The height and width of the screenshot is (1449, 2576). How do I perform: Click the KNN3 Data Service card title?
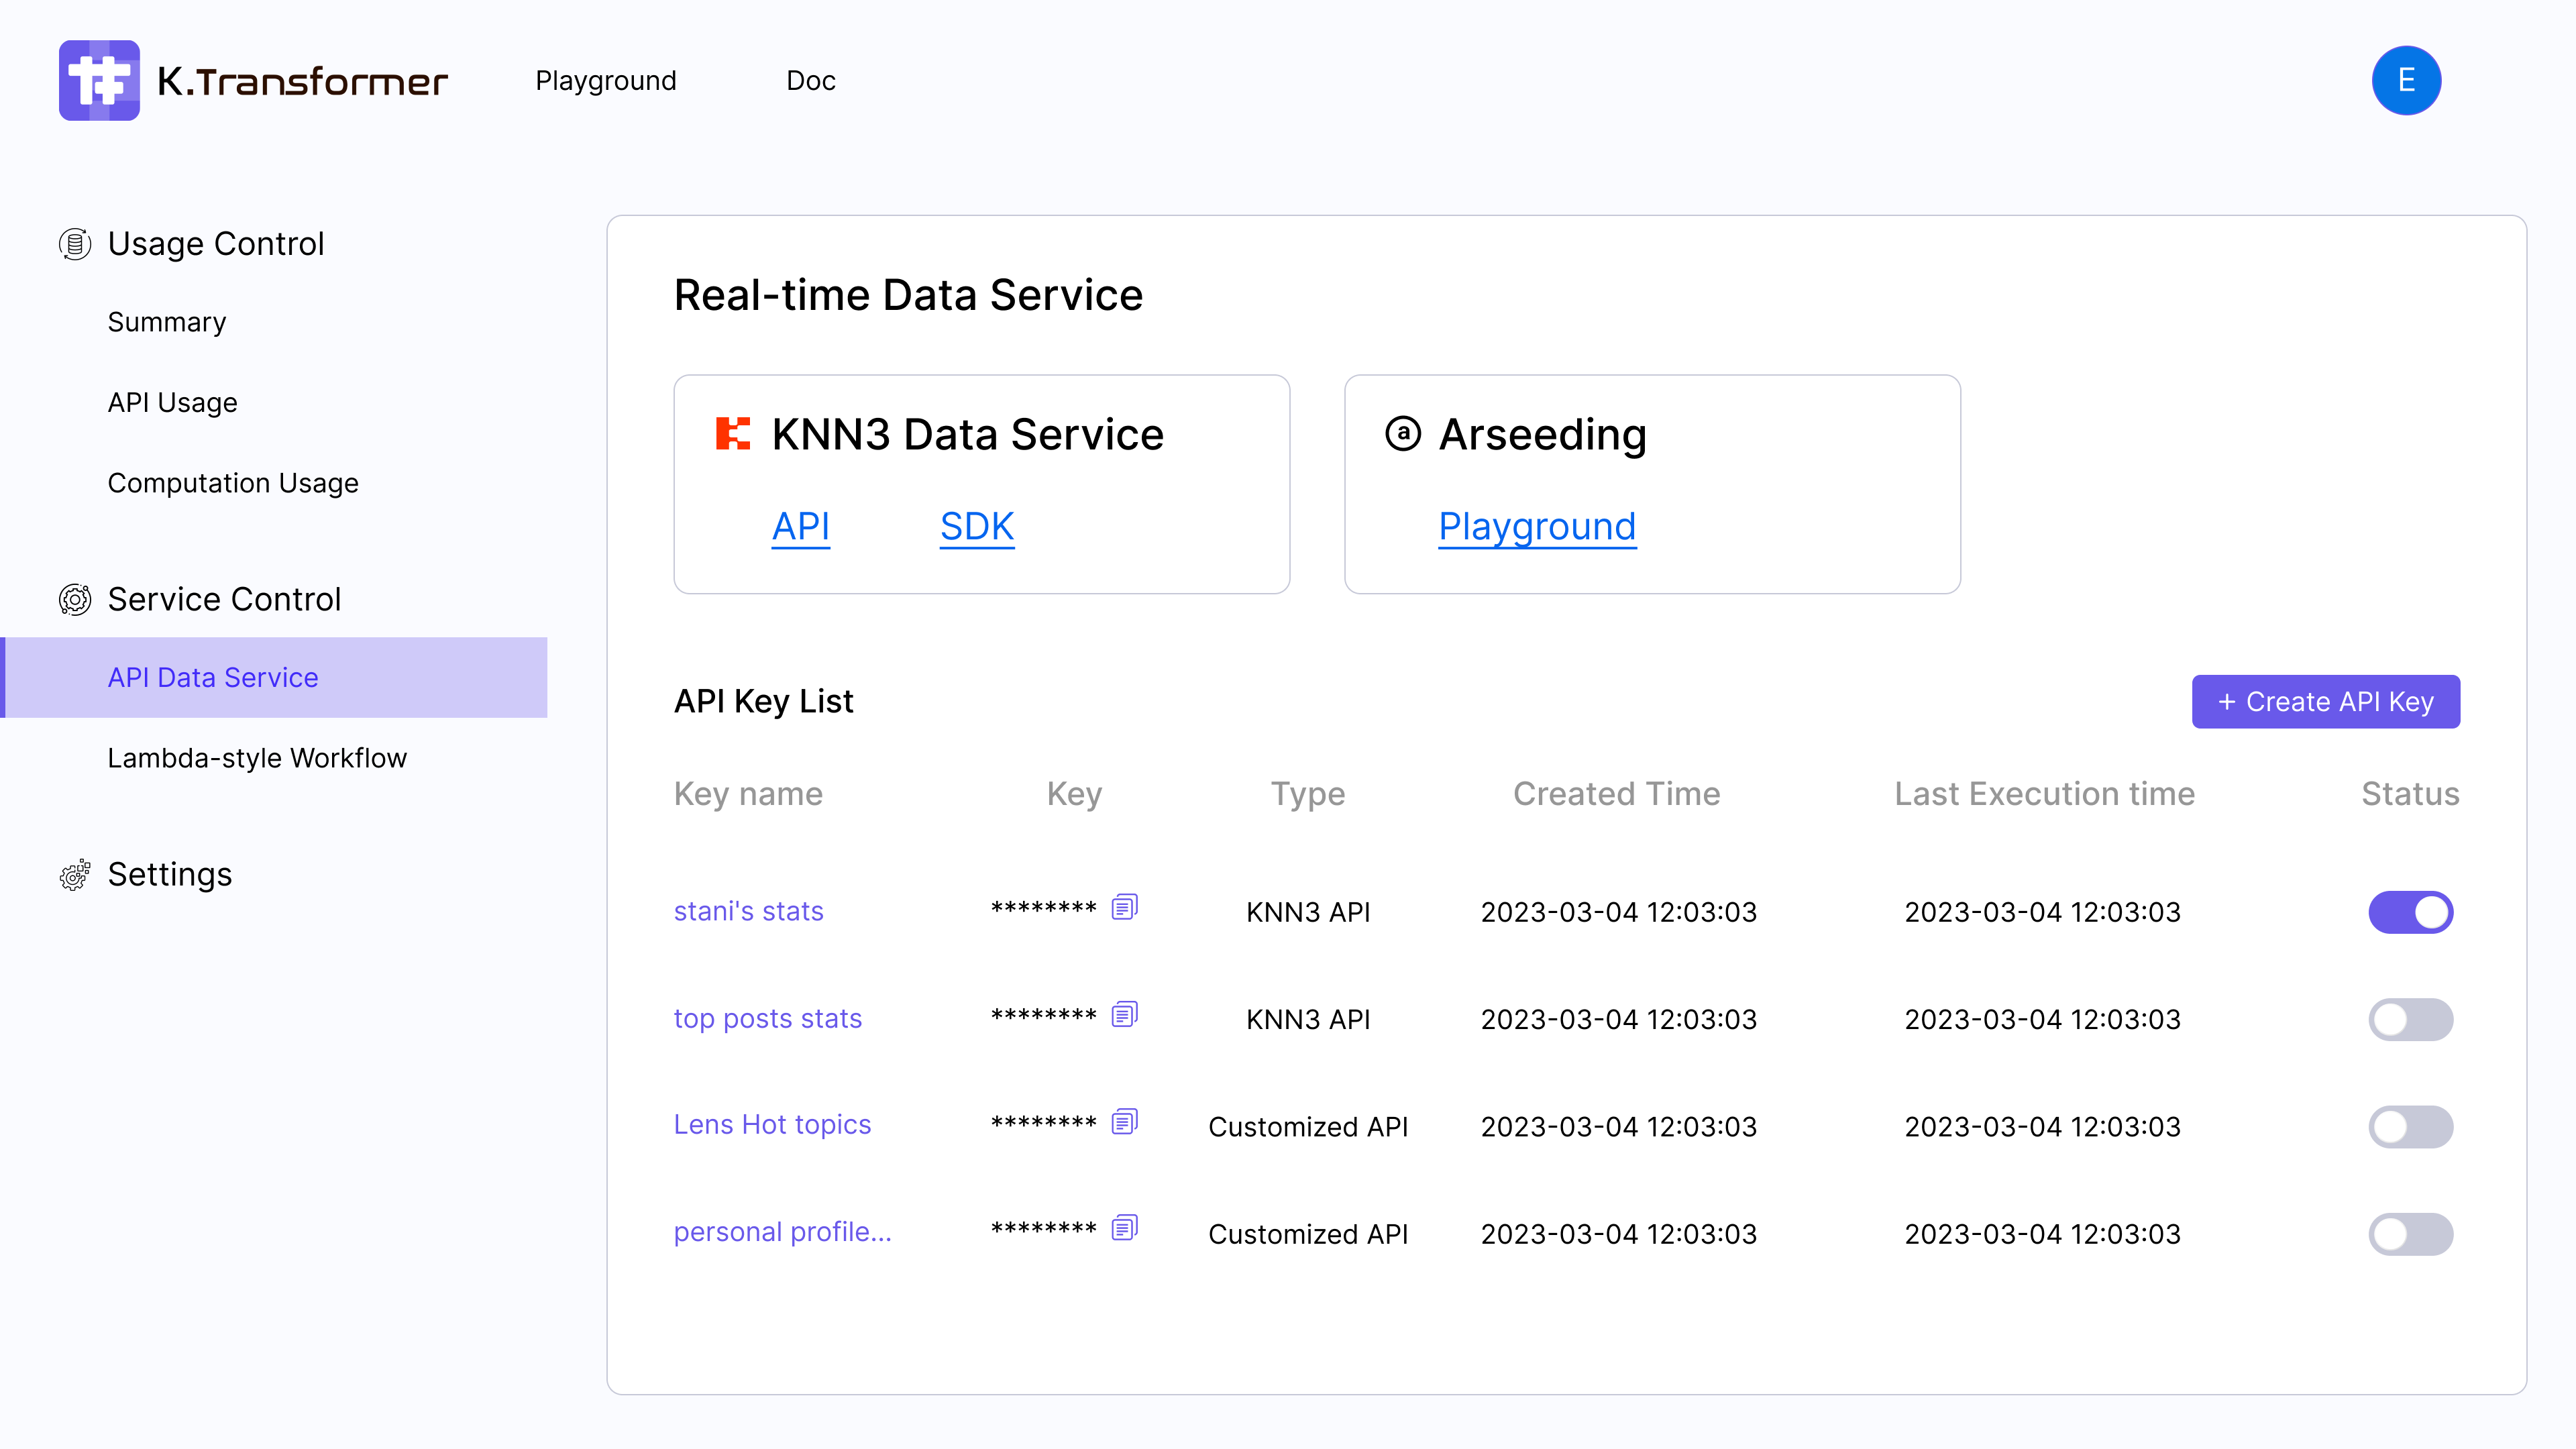(968, 434)
